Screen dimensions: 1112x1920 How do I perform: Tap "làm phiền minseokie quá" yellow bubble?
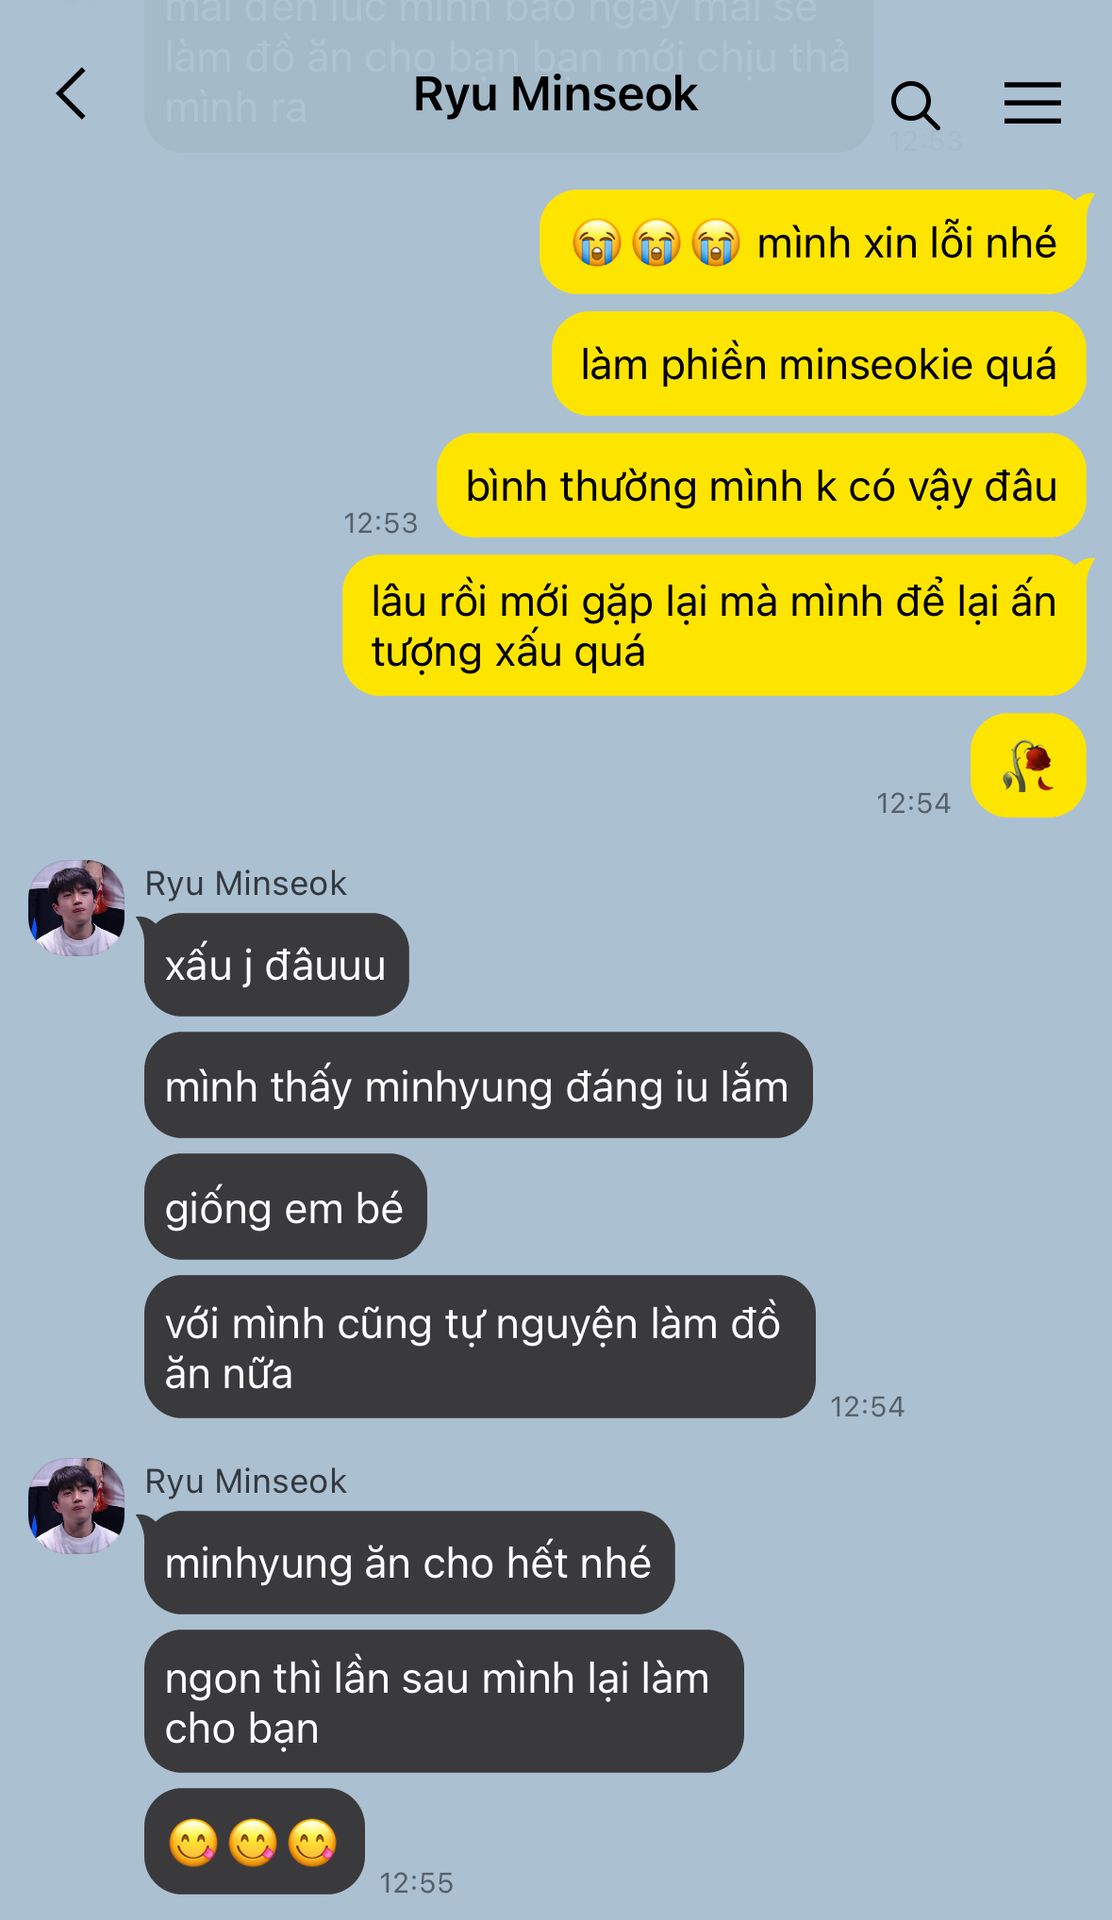point(819,364)
